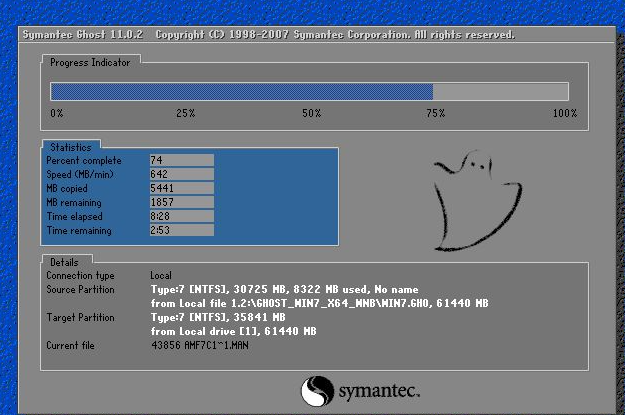The image size is (625, 415).
Task: Click the ghost mascot drawing
Action: coord(477,201)
